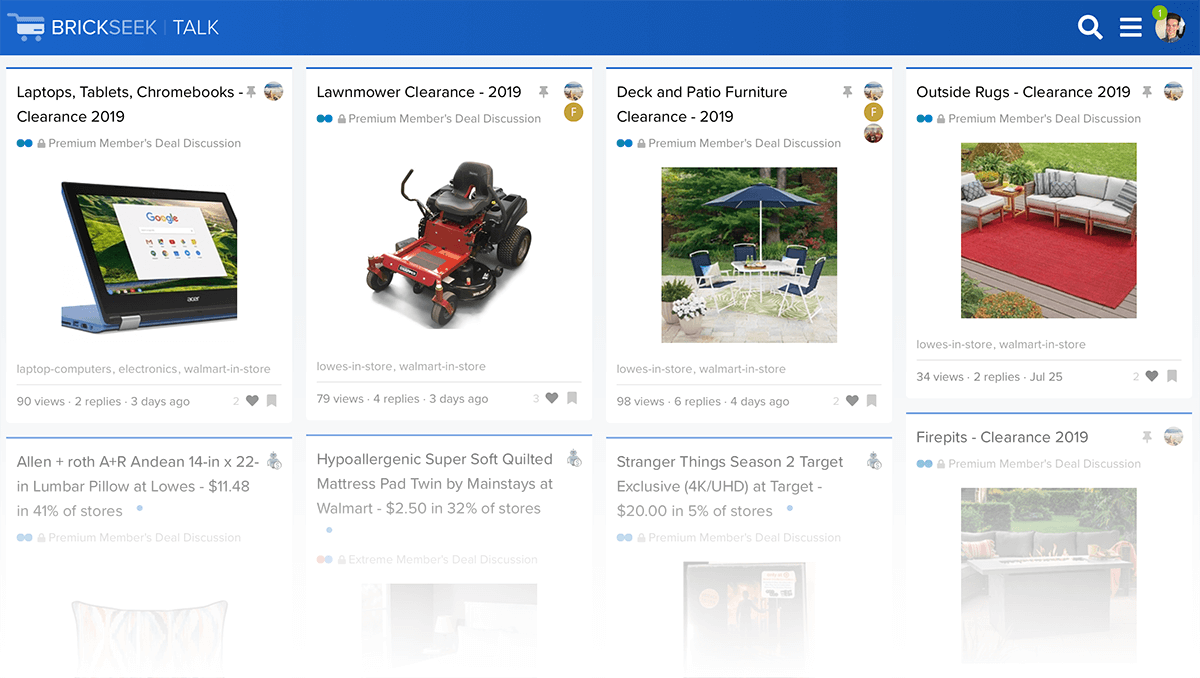Click the firepit table image
This screenshot has height=678, width=1200.
click(1049, 575)
